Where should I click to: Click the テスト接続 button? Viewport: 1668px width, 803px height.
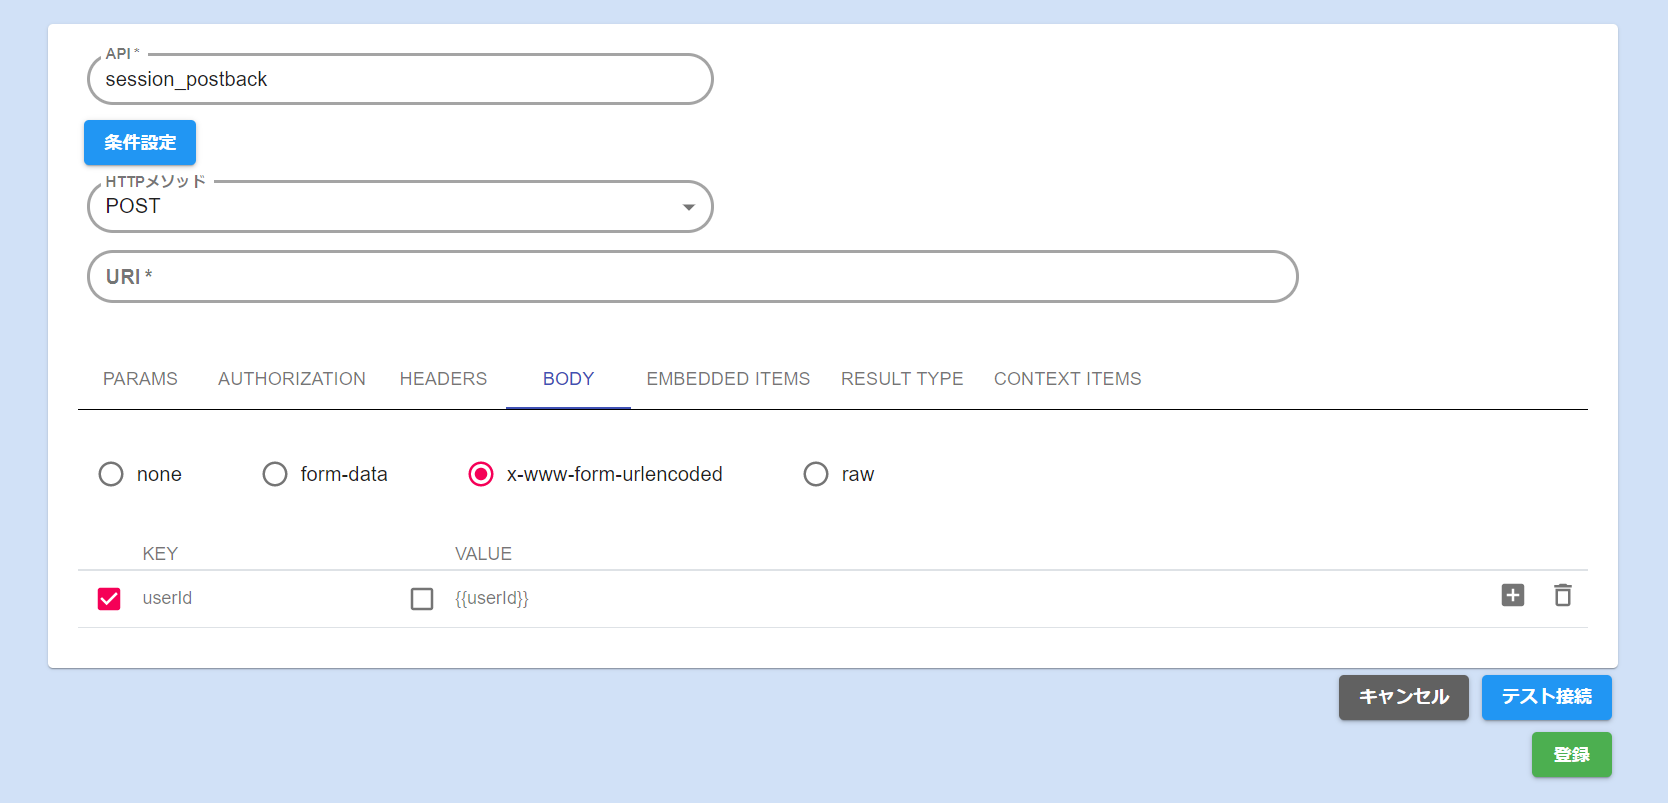click(1546, 697)
